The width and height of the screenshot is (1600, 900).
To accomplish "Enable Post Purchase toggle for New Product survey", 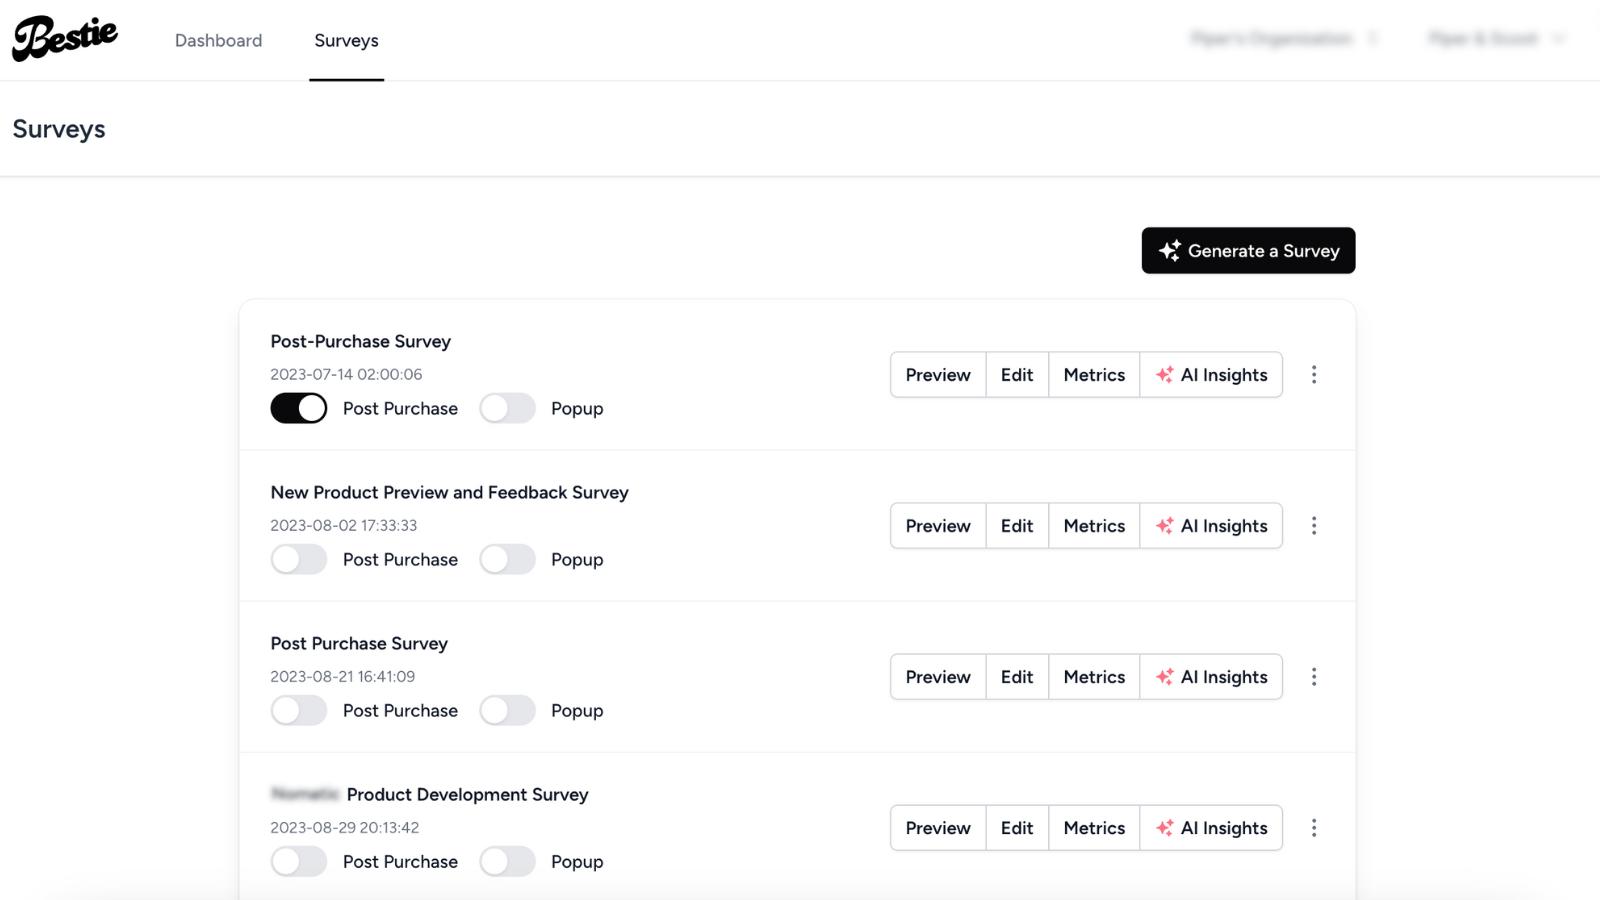I will pos(299,559).
